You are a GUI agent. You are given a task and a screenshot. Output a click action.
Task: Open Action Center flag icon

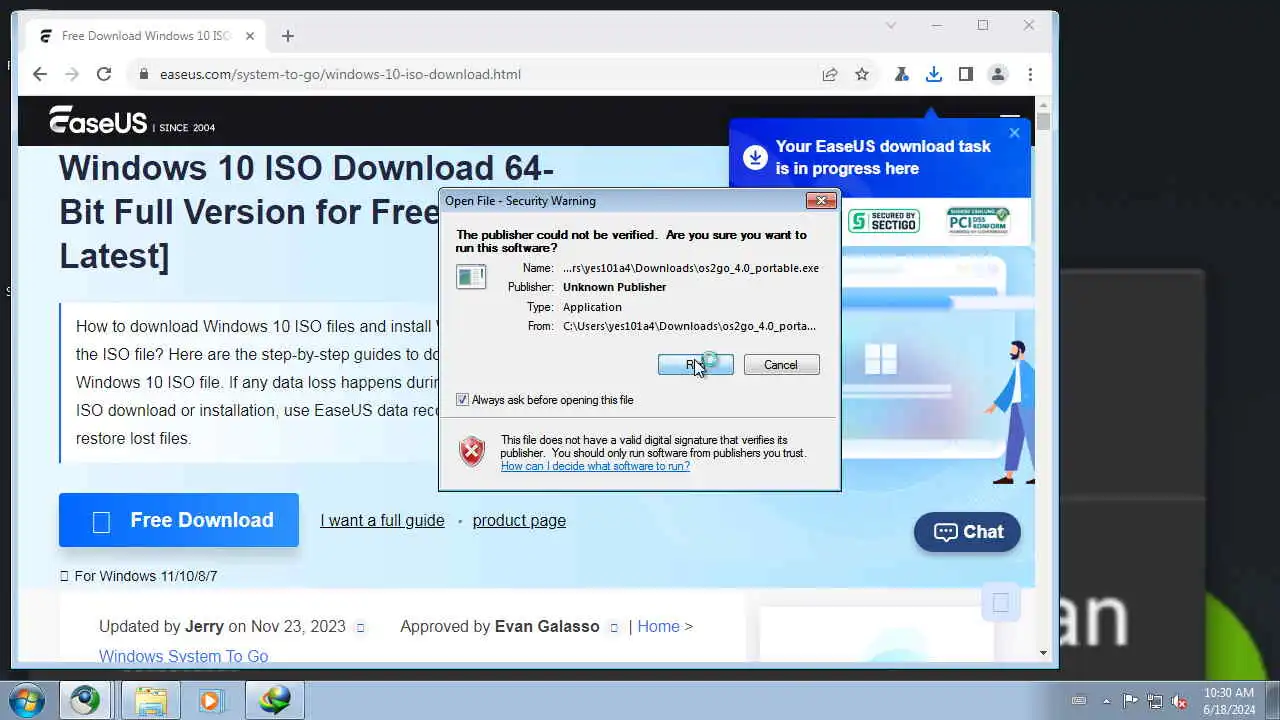(1130, 701)
